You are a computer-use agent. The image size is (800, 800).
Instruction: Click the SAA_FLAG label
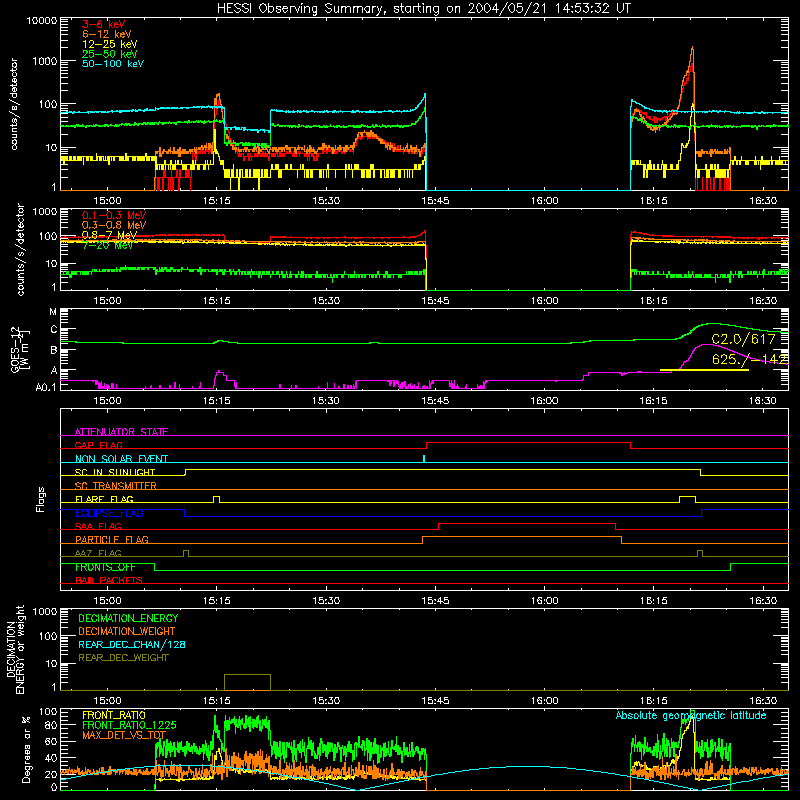pyautogui.click(x=98, y=526)
